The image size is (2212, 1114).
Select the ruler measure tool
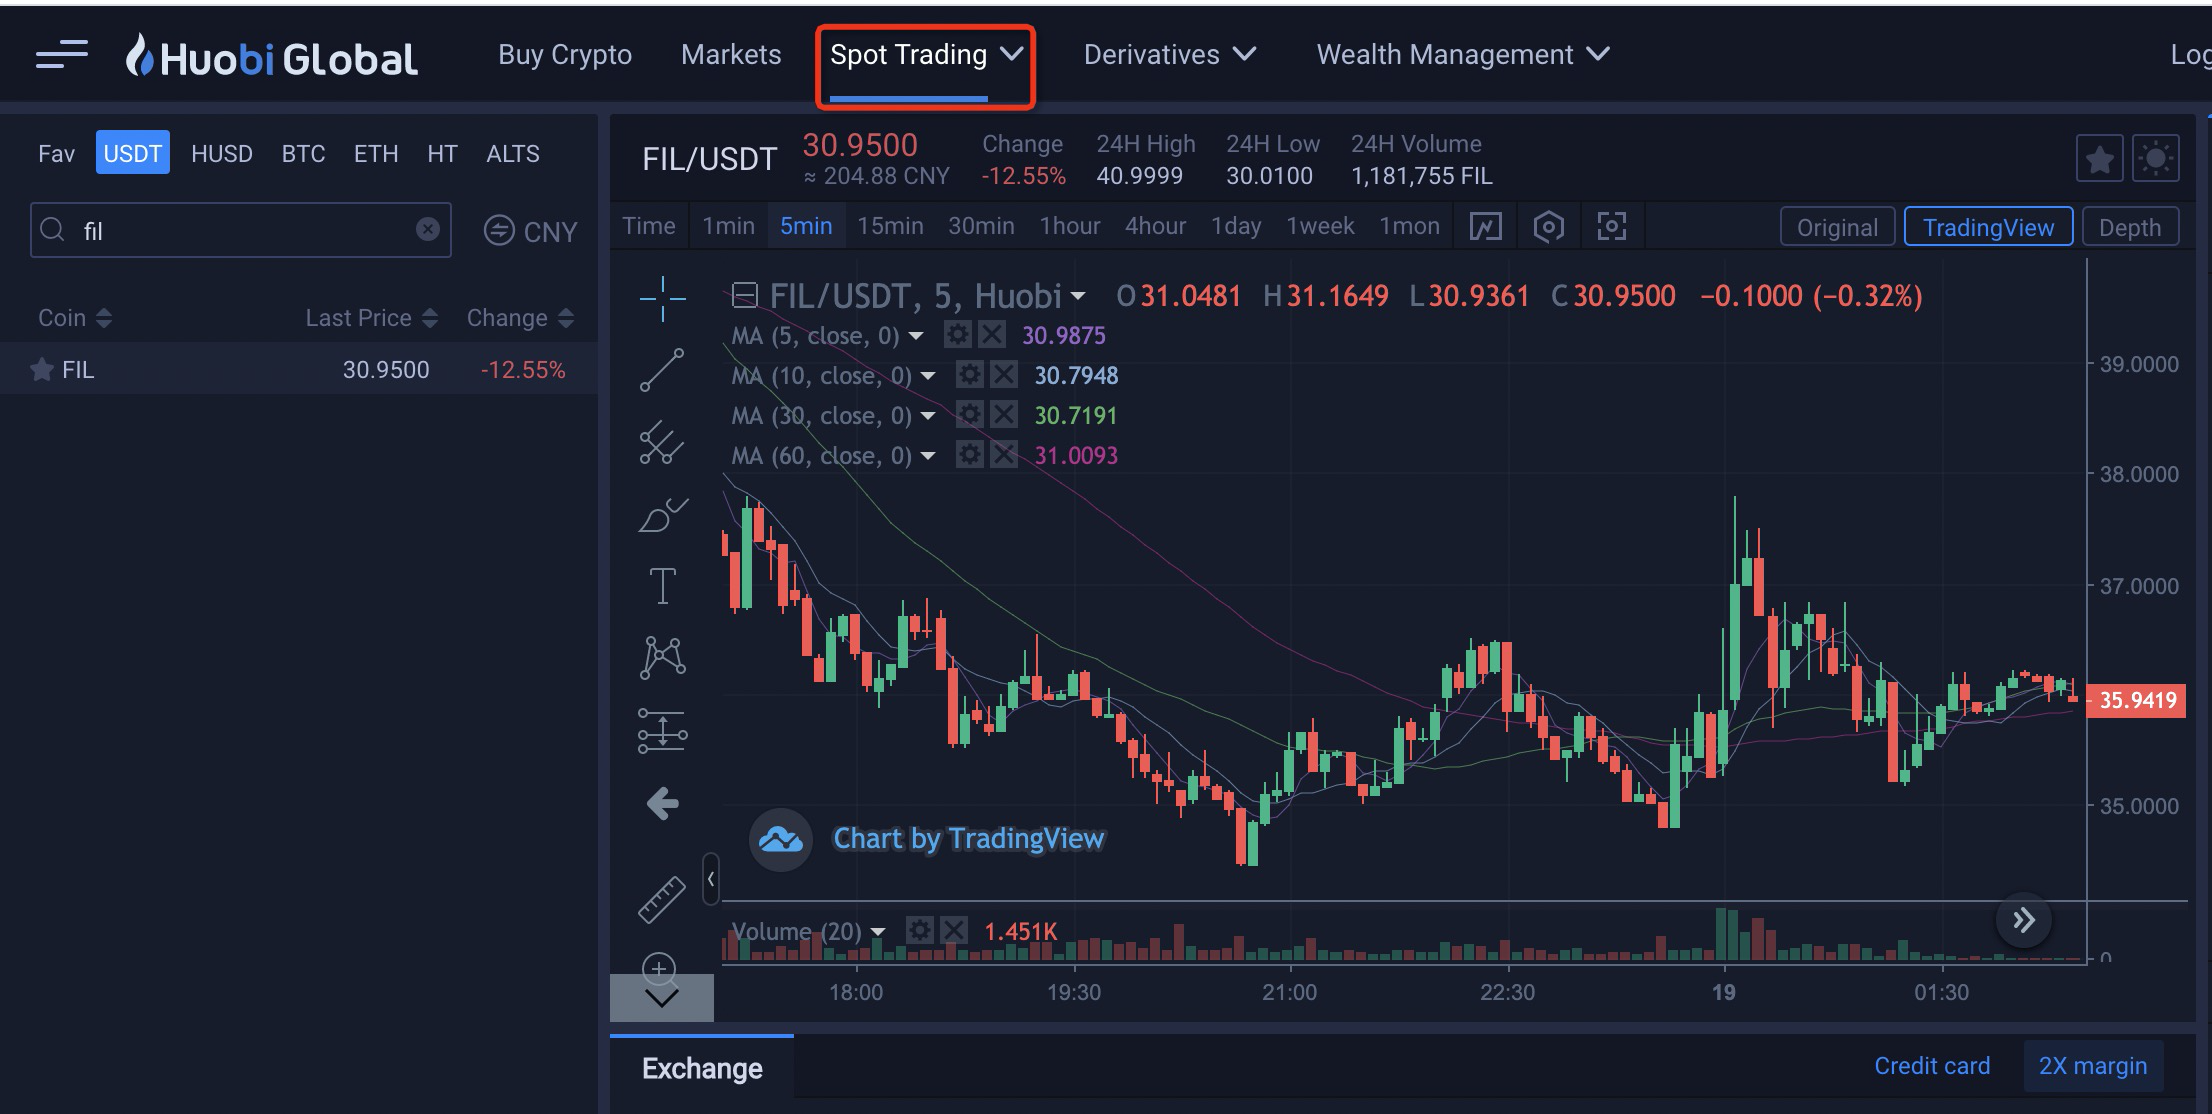pyautogui.click(x=662, y=899)
